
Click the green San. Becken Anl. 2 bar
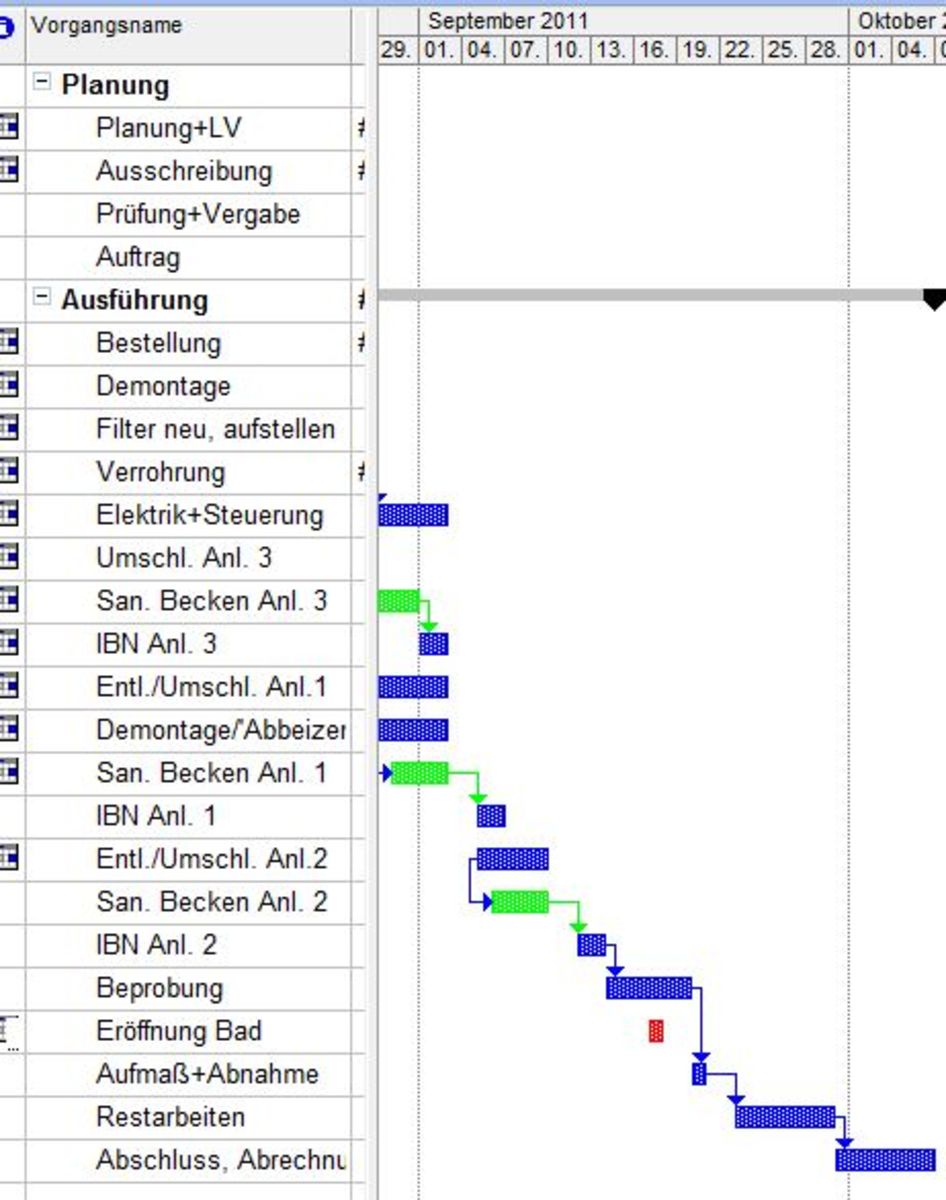pos(520,902)
